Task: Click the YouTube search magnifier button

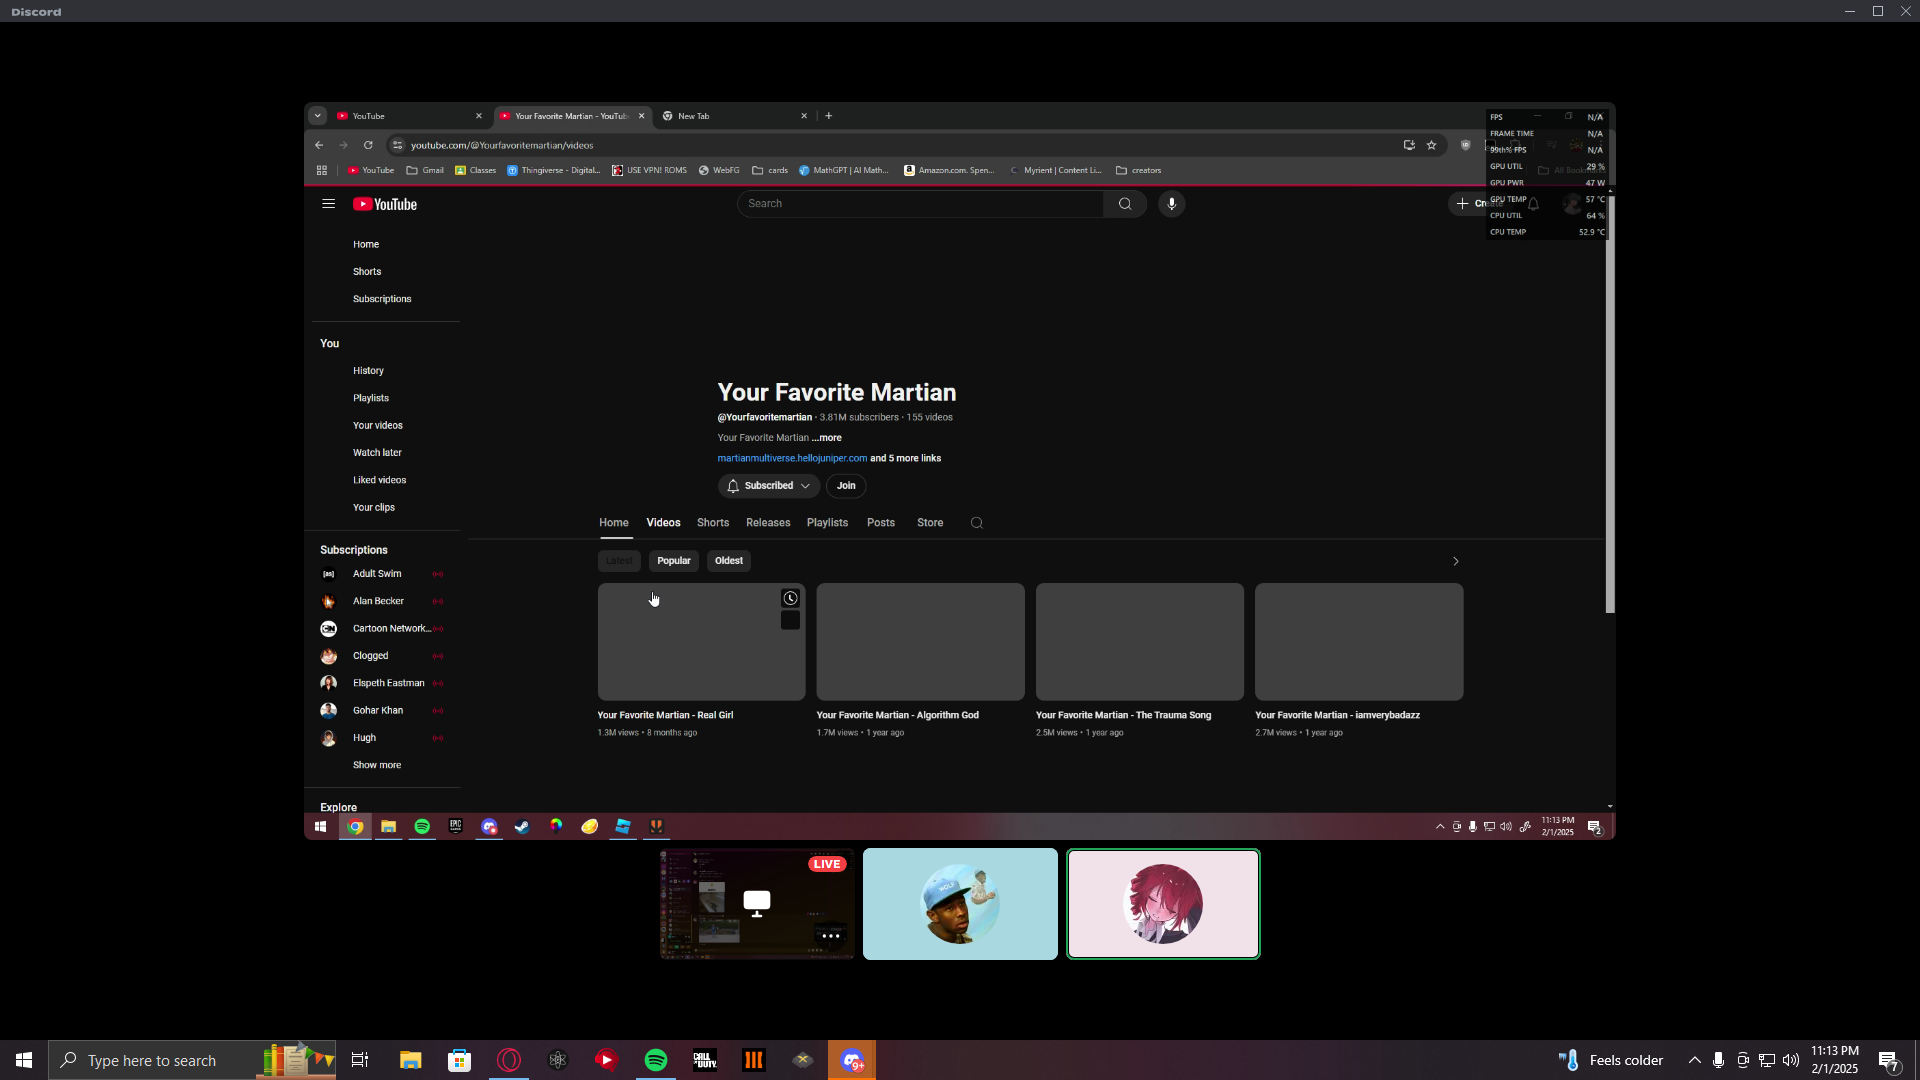Action: click(x=1125, y=204)
